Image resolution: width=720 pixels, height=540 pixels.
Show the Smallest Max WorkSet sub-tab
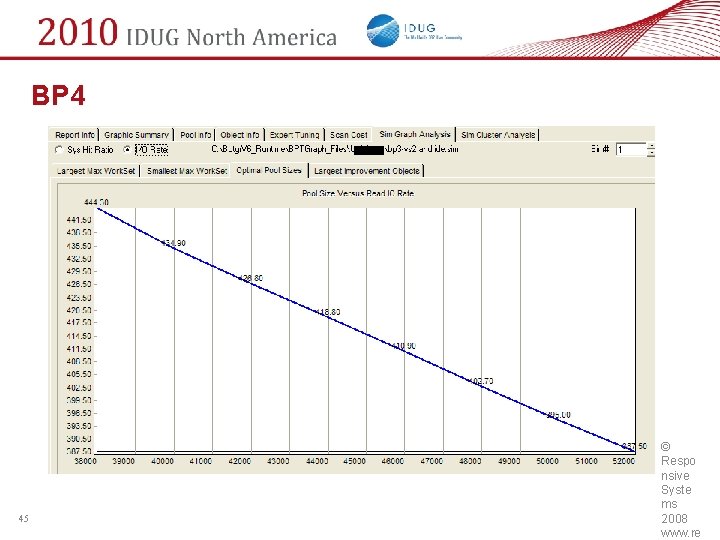tap(186, 171)
